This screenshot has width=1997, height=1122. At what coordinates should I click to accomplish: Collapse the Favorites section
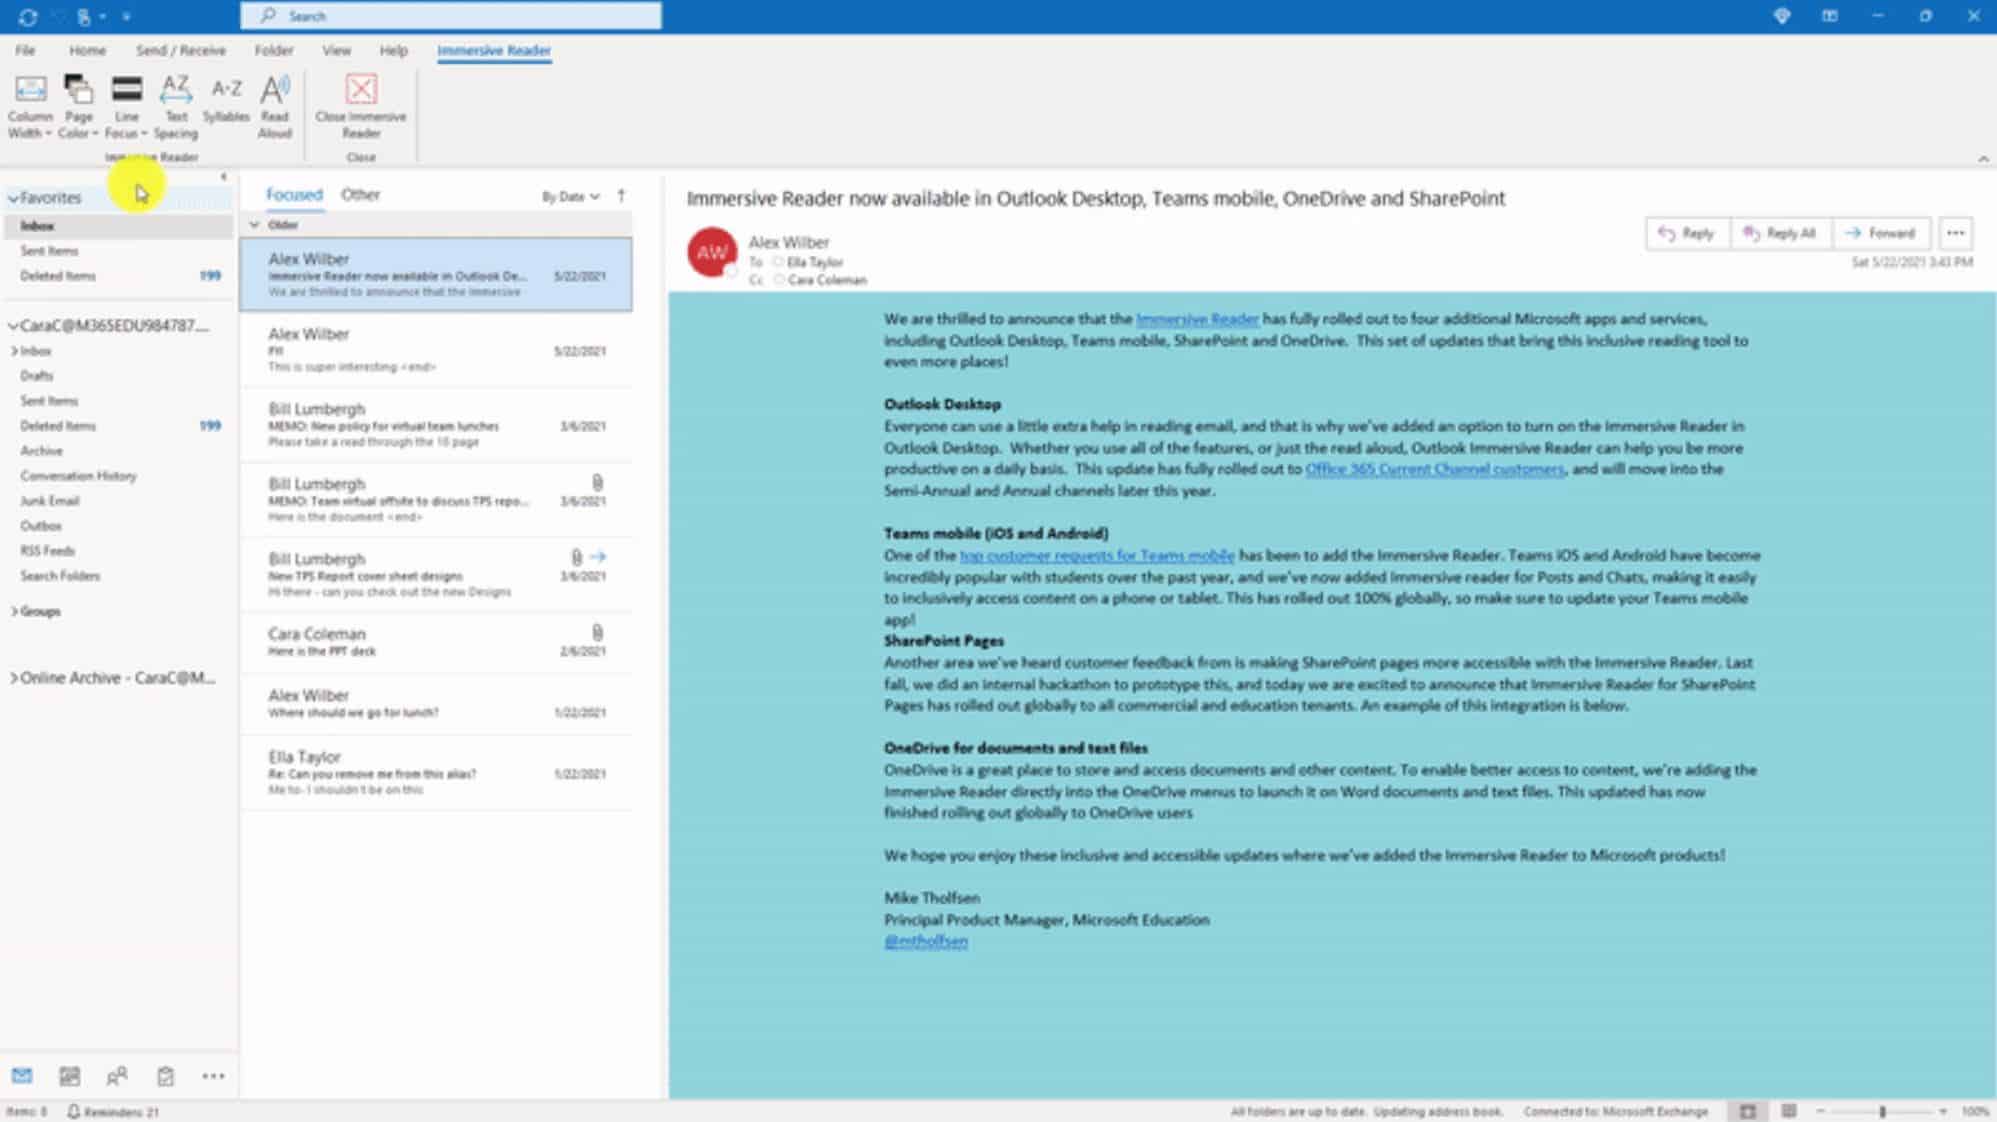click(x=13, y=198)
